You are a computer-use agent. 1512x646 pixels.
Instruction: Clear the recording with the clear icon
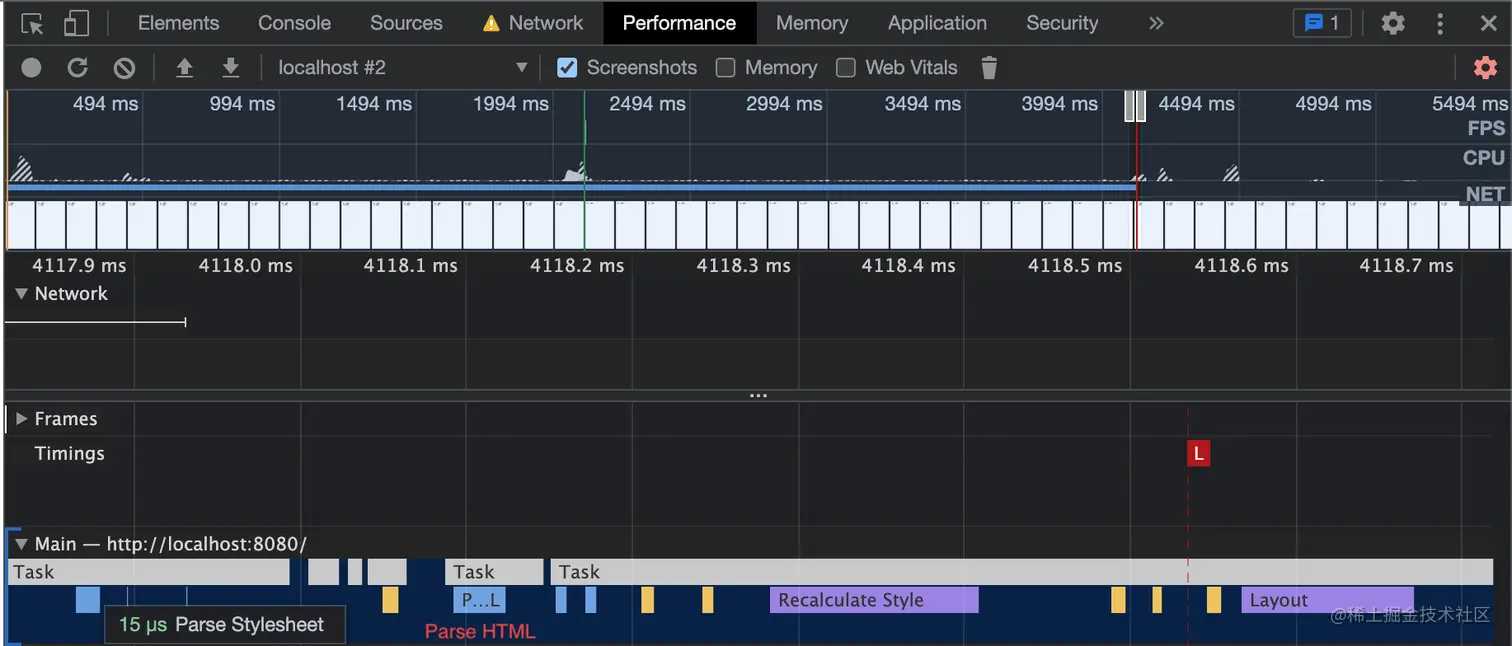(124, 68)
